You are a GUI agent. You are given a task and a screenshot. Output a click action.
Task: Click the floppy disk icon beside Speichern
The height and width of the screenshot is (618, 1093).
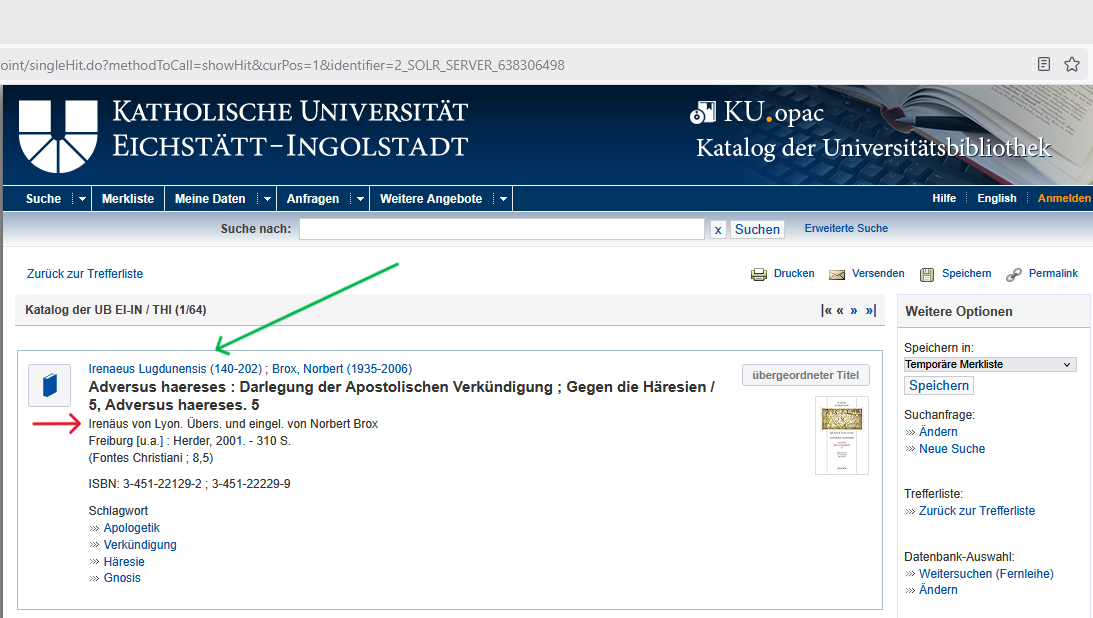coord(927,275)
